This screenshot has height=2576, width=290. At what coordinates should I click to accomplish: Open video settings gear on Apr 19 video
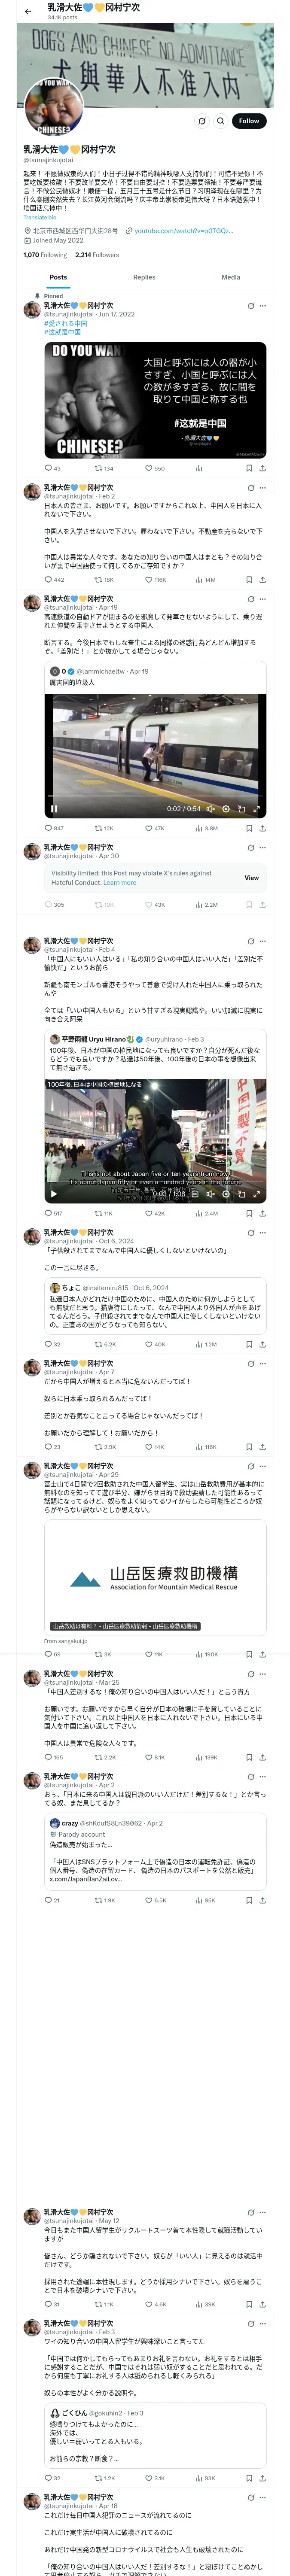(x=226, y=809)
